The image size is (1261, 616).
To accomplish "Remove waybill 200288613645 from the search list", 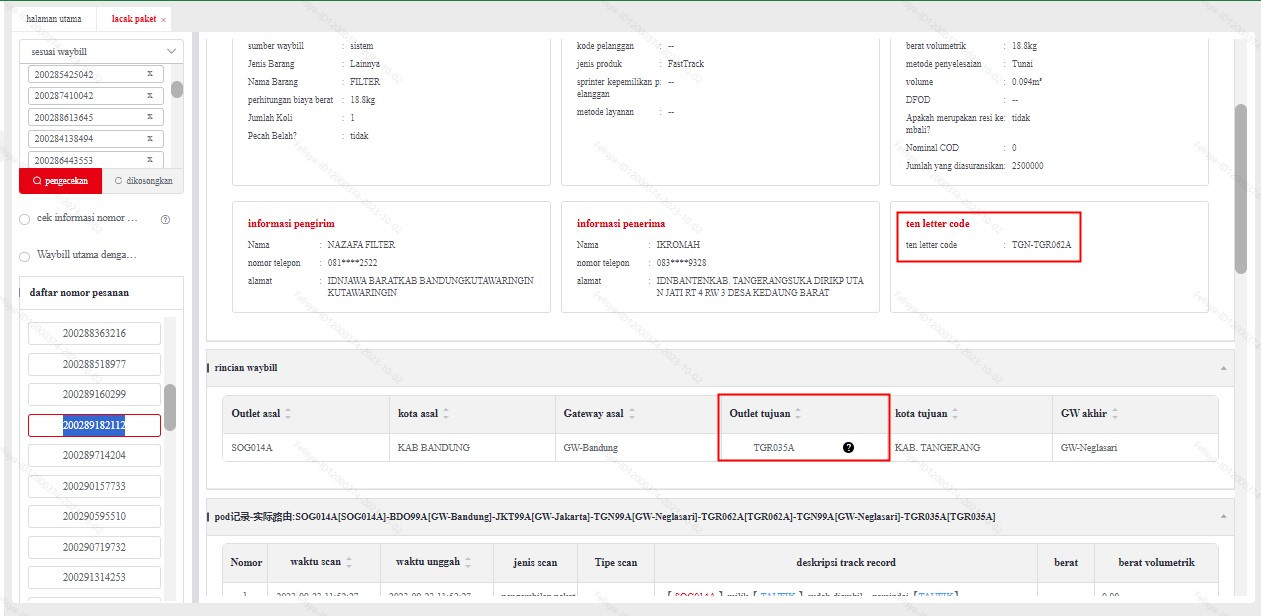I will 149,117.
